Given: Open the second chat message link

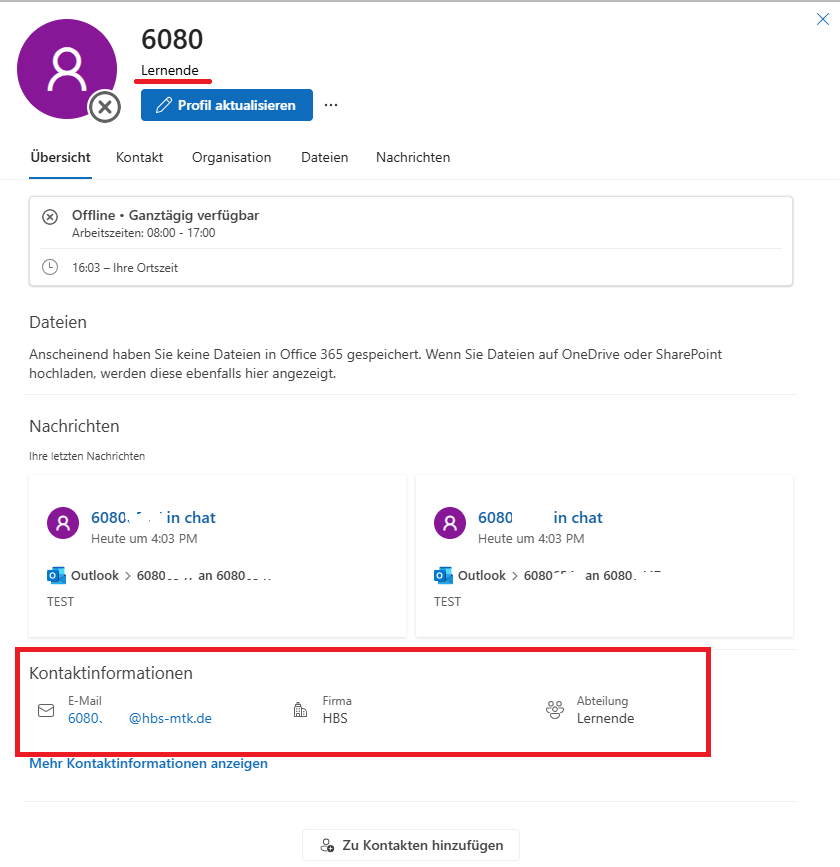Looking at the screenshot, I should point(540,517).
